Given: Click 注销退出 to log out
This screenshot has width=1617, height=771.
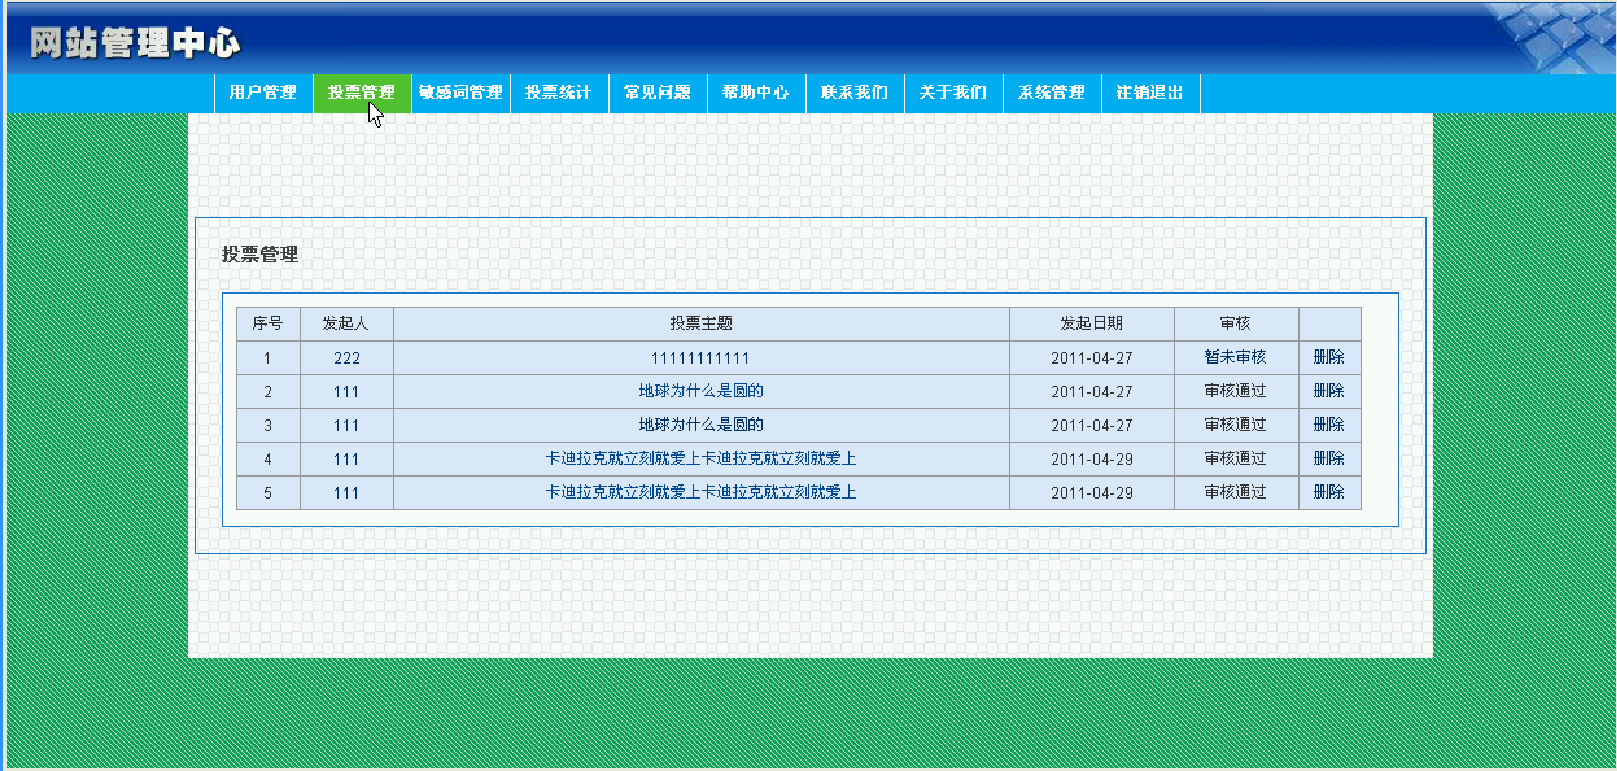Looking at the screenshot, I should (x=1151, y=93).
